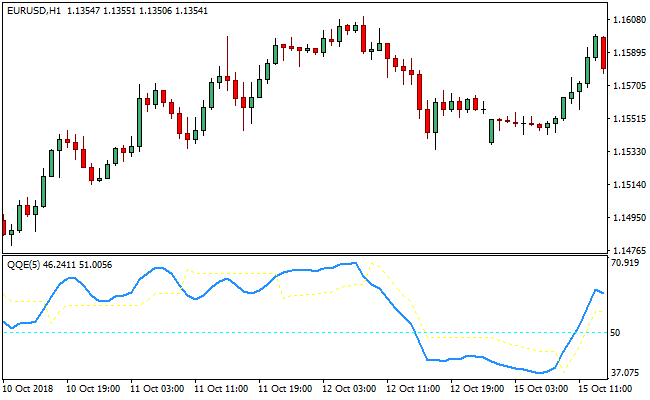This screenshot has height=400, width=650.
Task: Click price label 1.15515
Action: pyautogui.click(x=629, y=119)
